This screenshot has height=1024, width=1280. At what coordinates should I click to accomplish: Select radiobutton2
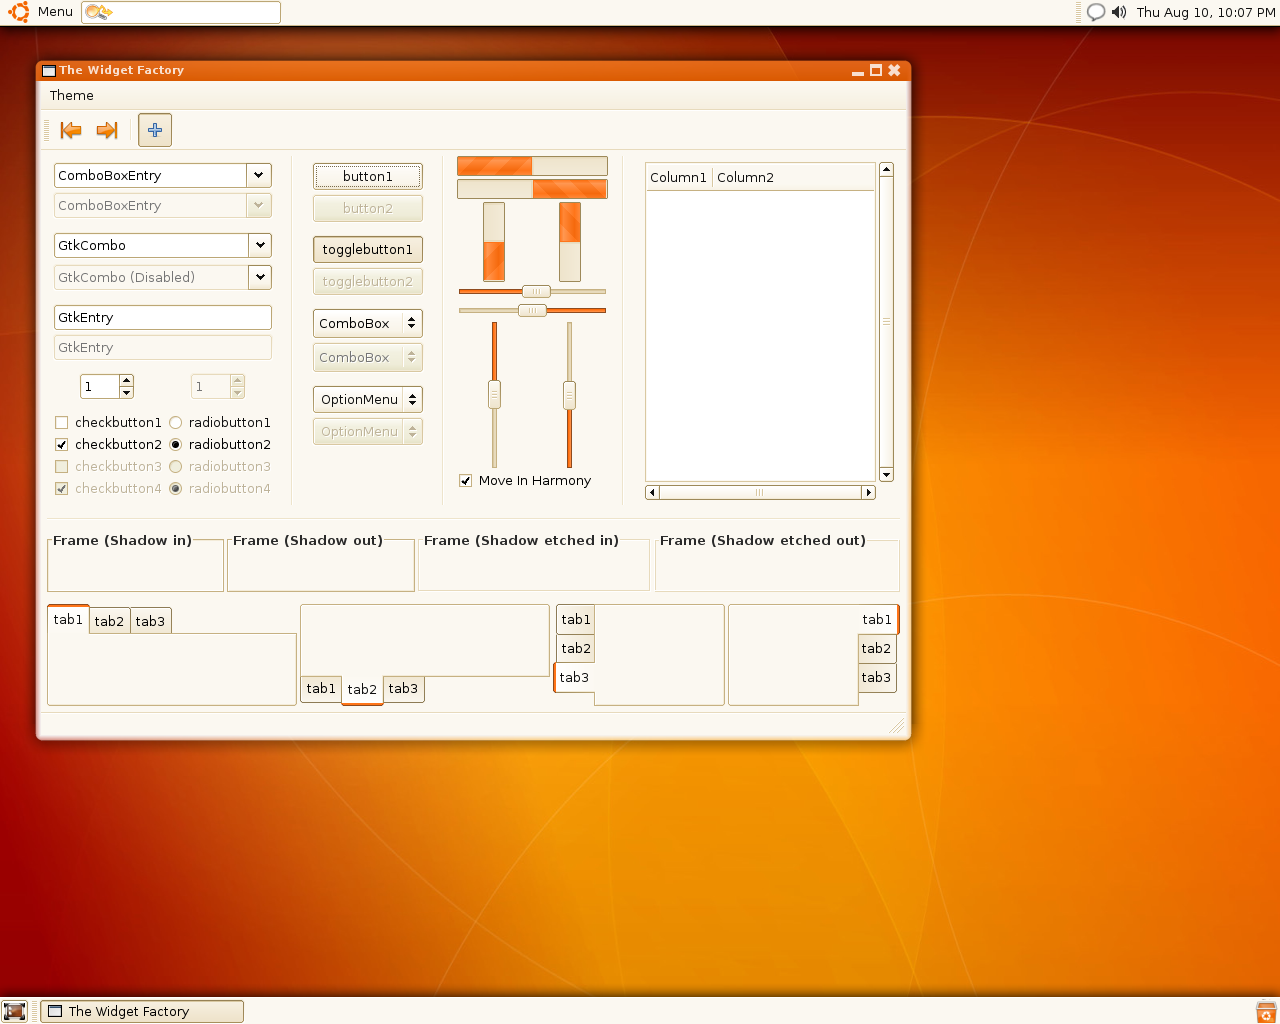(176, 444)
